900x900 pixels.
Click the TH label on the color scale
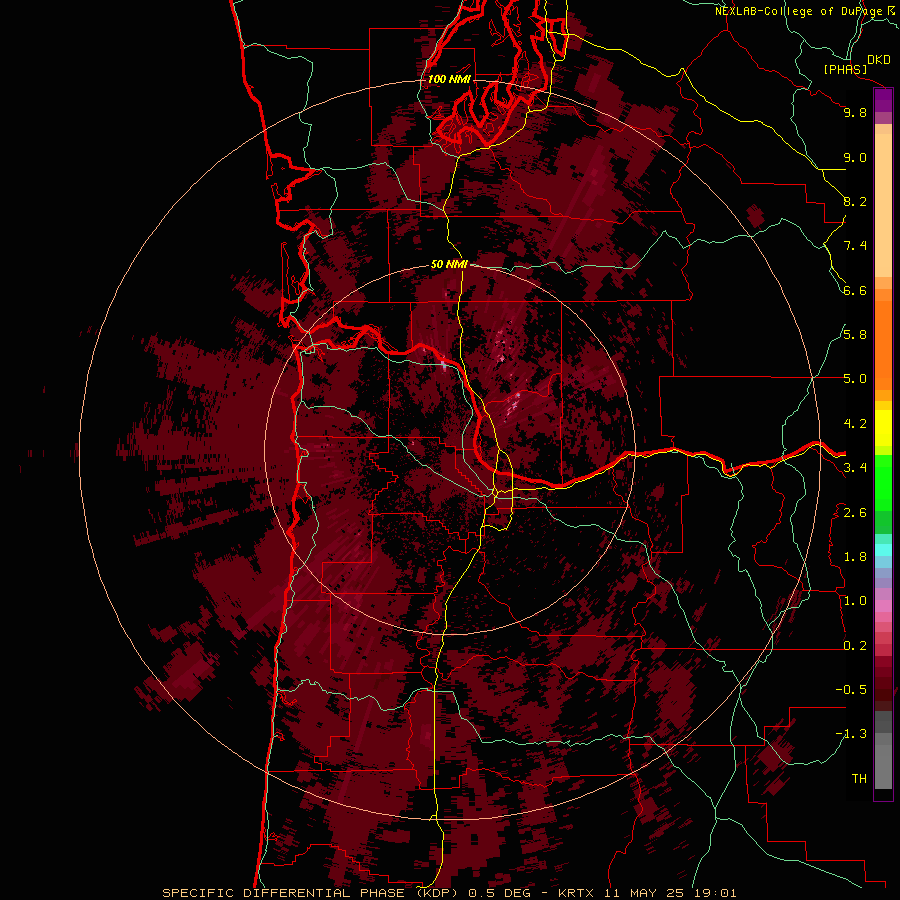pos(859,779)
